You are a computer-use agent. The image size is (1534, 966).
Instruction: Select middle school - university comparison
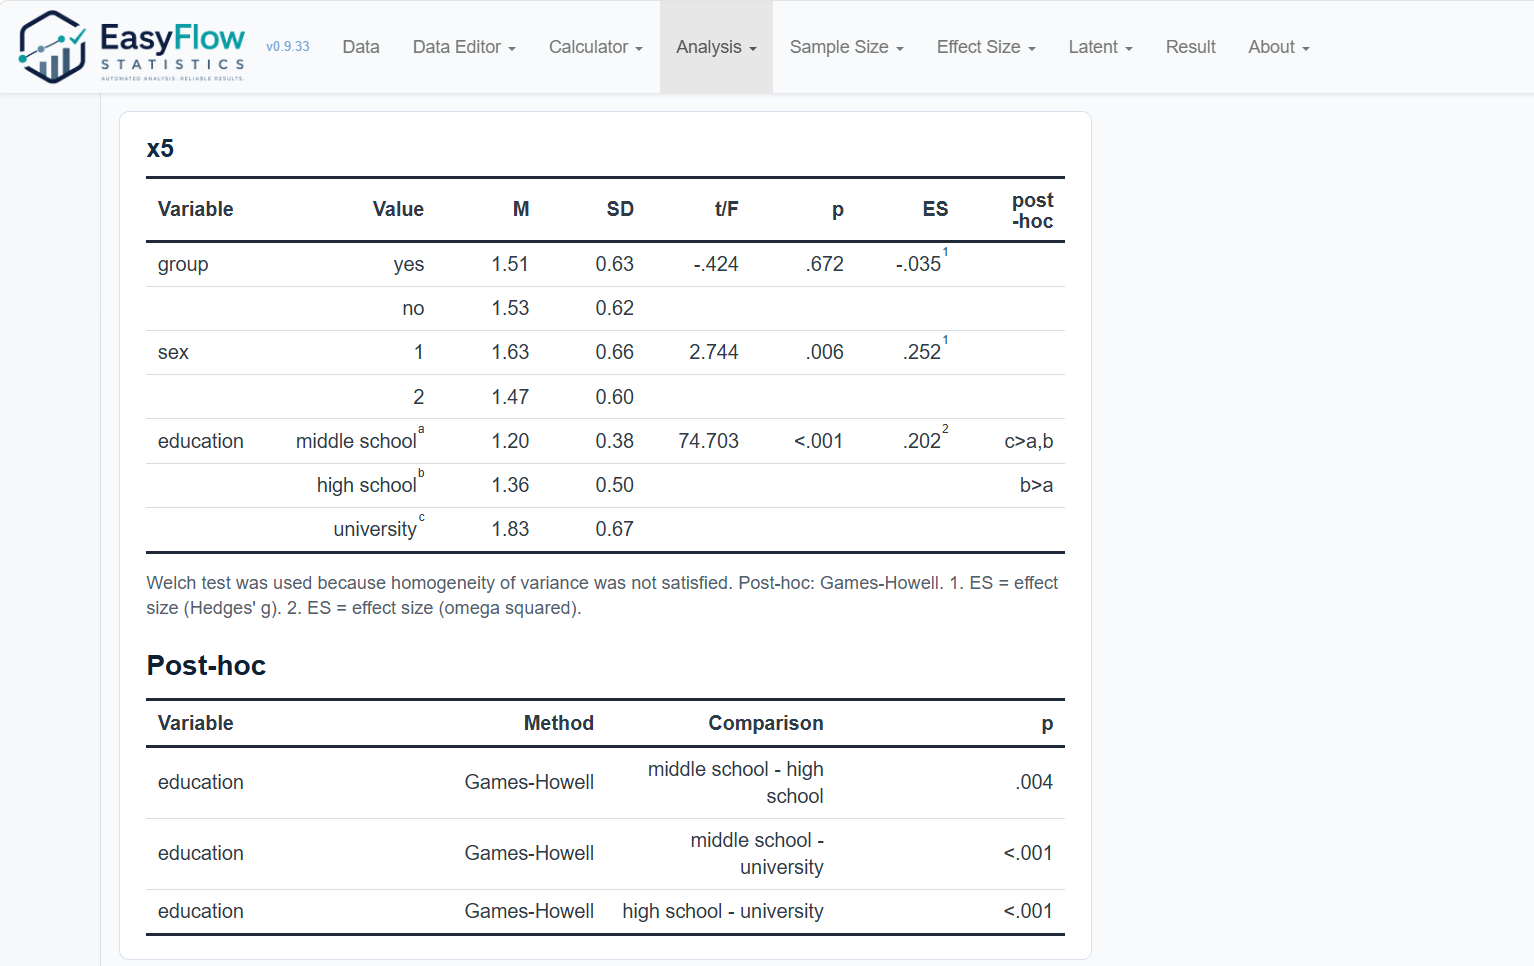point(757,853)
